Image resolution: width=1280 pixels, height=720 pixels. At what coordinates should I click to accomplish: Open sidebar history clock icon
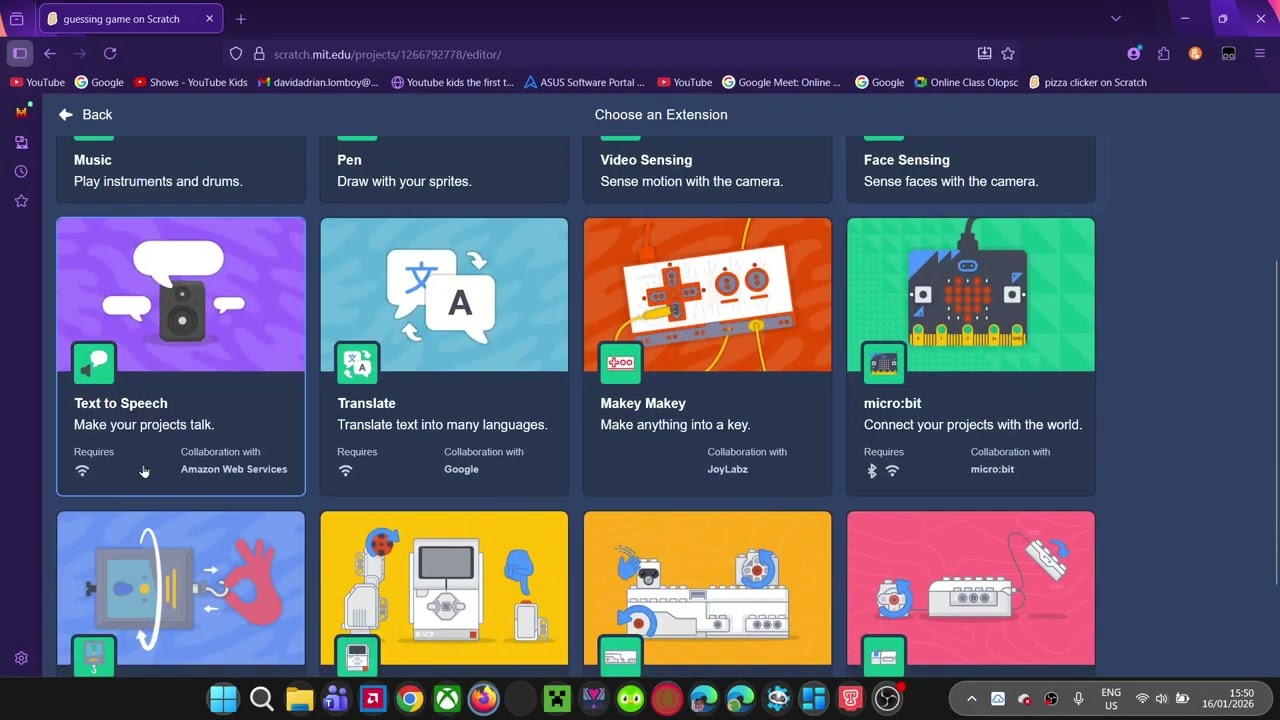click(21, 172)
